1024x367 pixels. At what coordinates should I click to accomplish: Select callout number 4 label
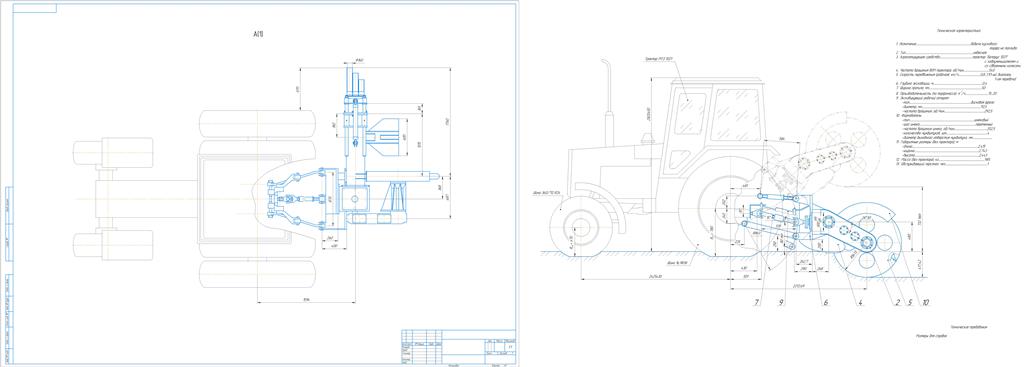pos(860,302)
